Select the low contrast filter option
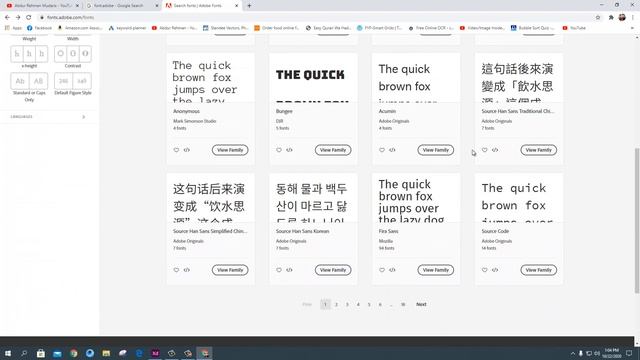The image size is (640, 360). [60, 54]
